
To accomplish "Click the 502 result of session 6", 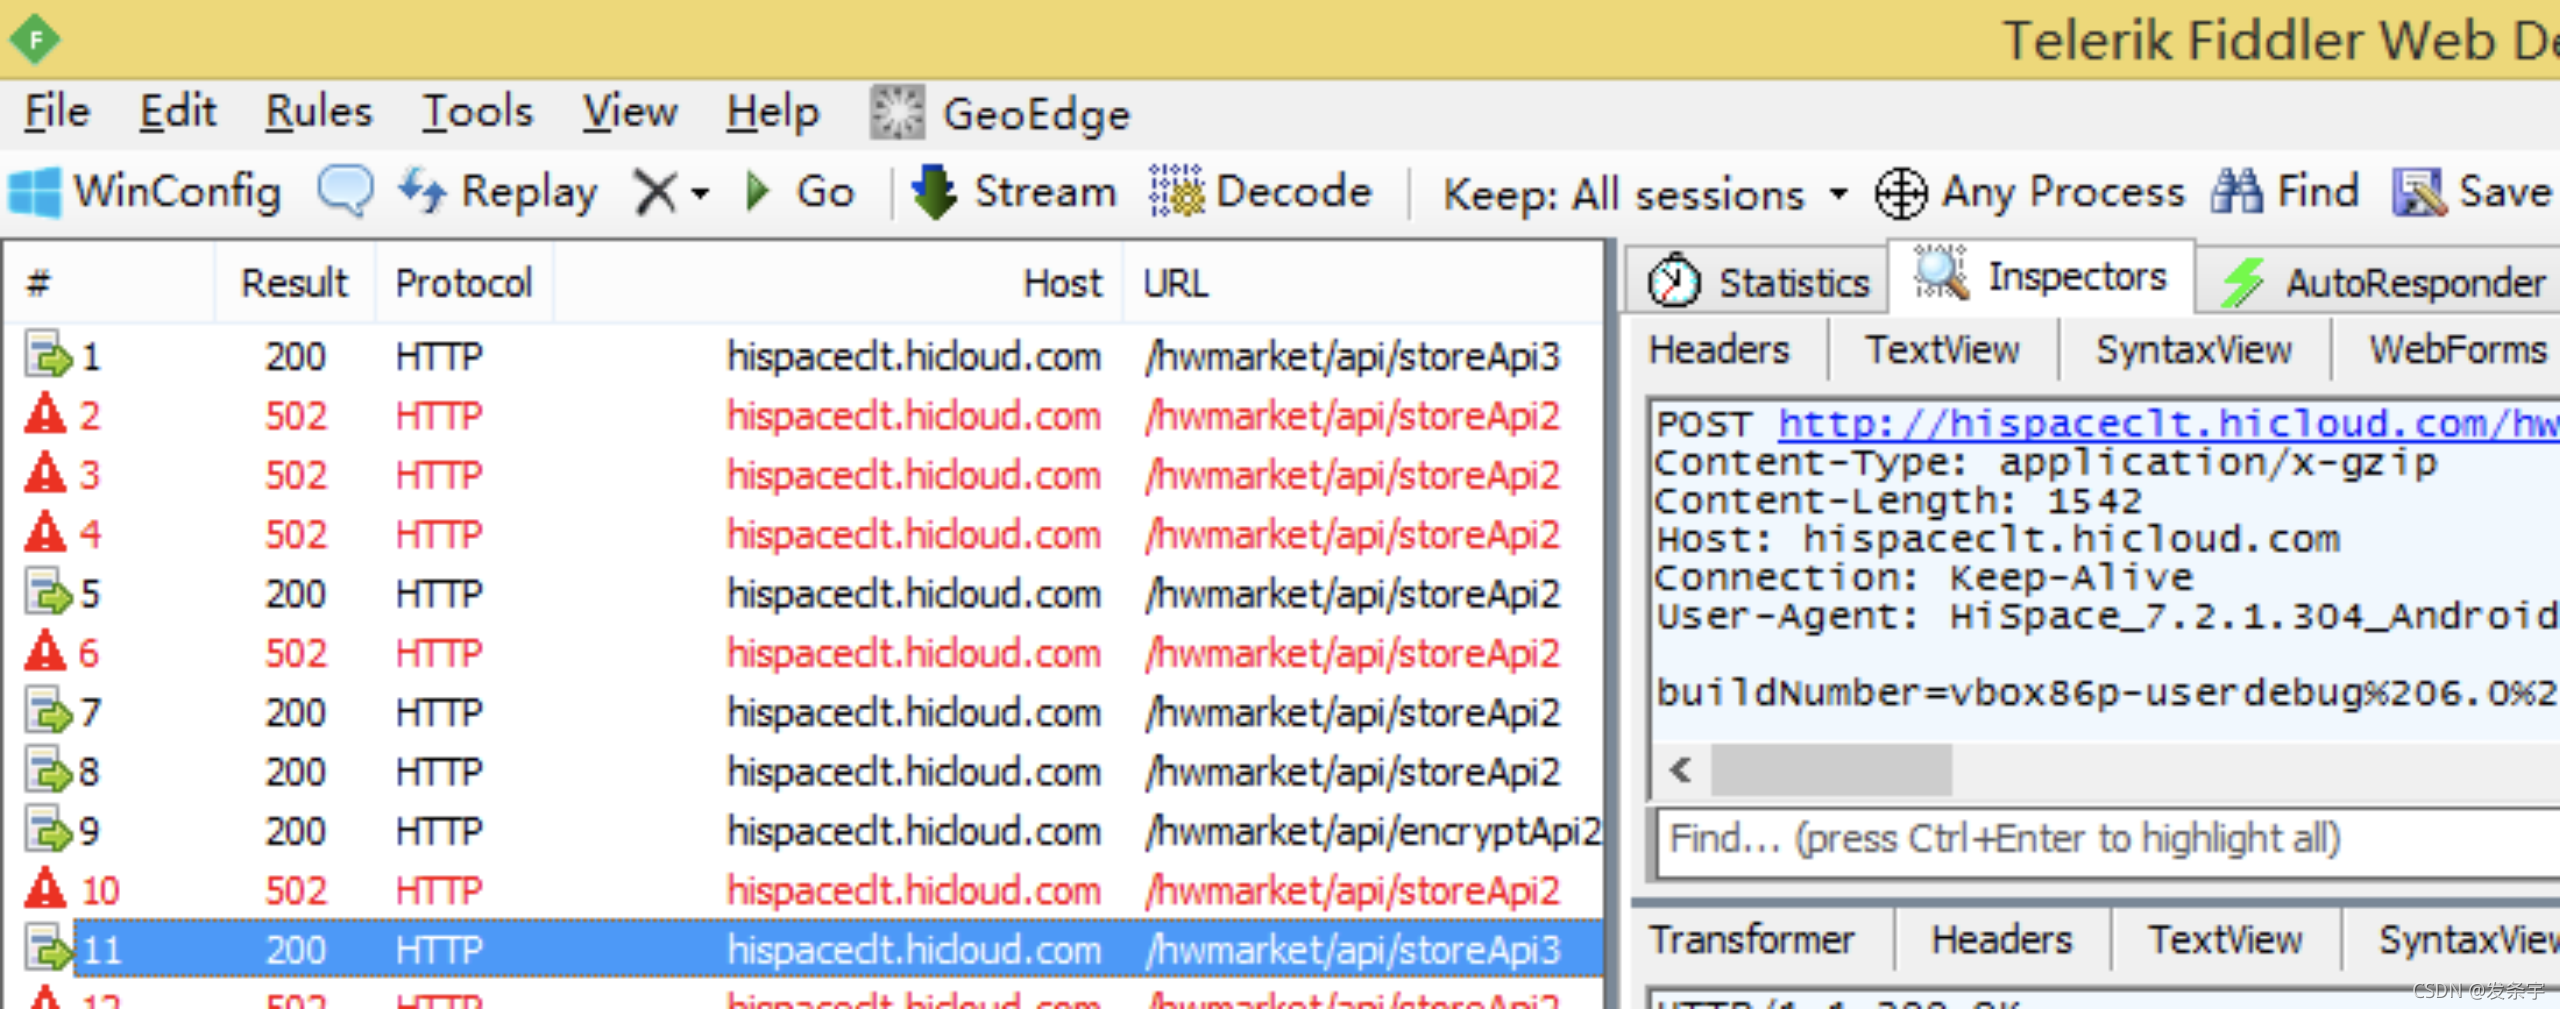I will [x=296, y=653].
